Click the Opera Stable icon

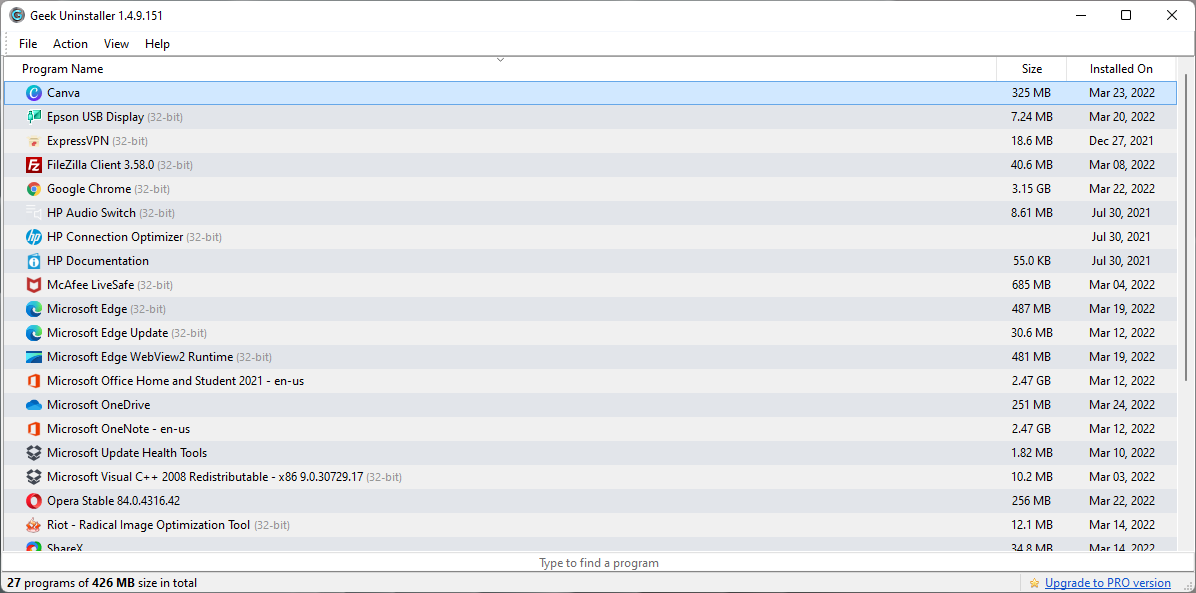(x=34, y=501)
